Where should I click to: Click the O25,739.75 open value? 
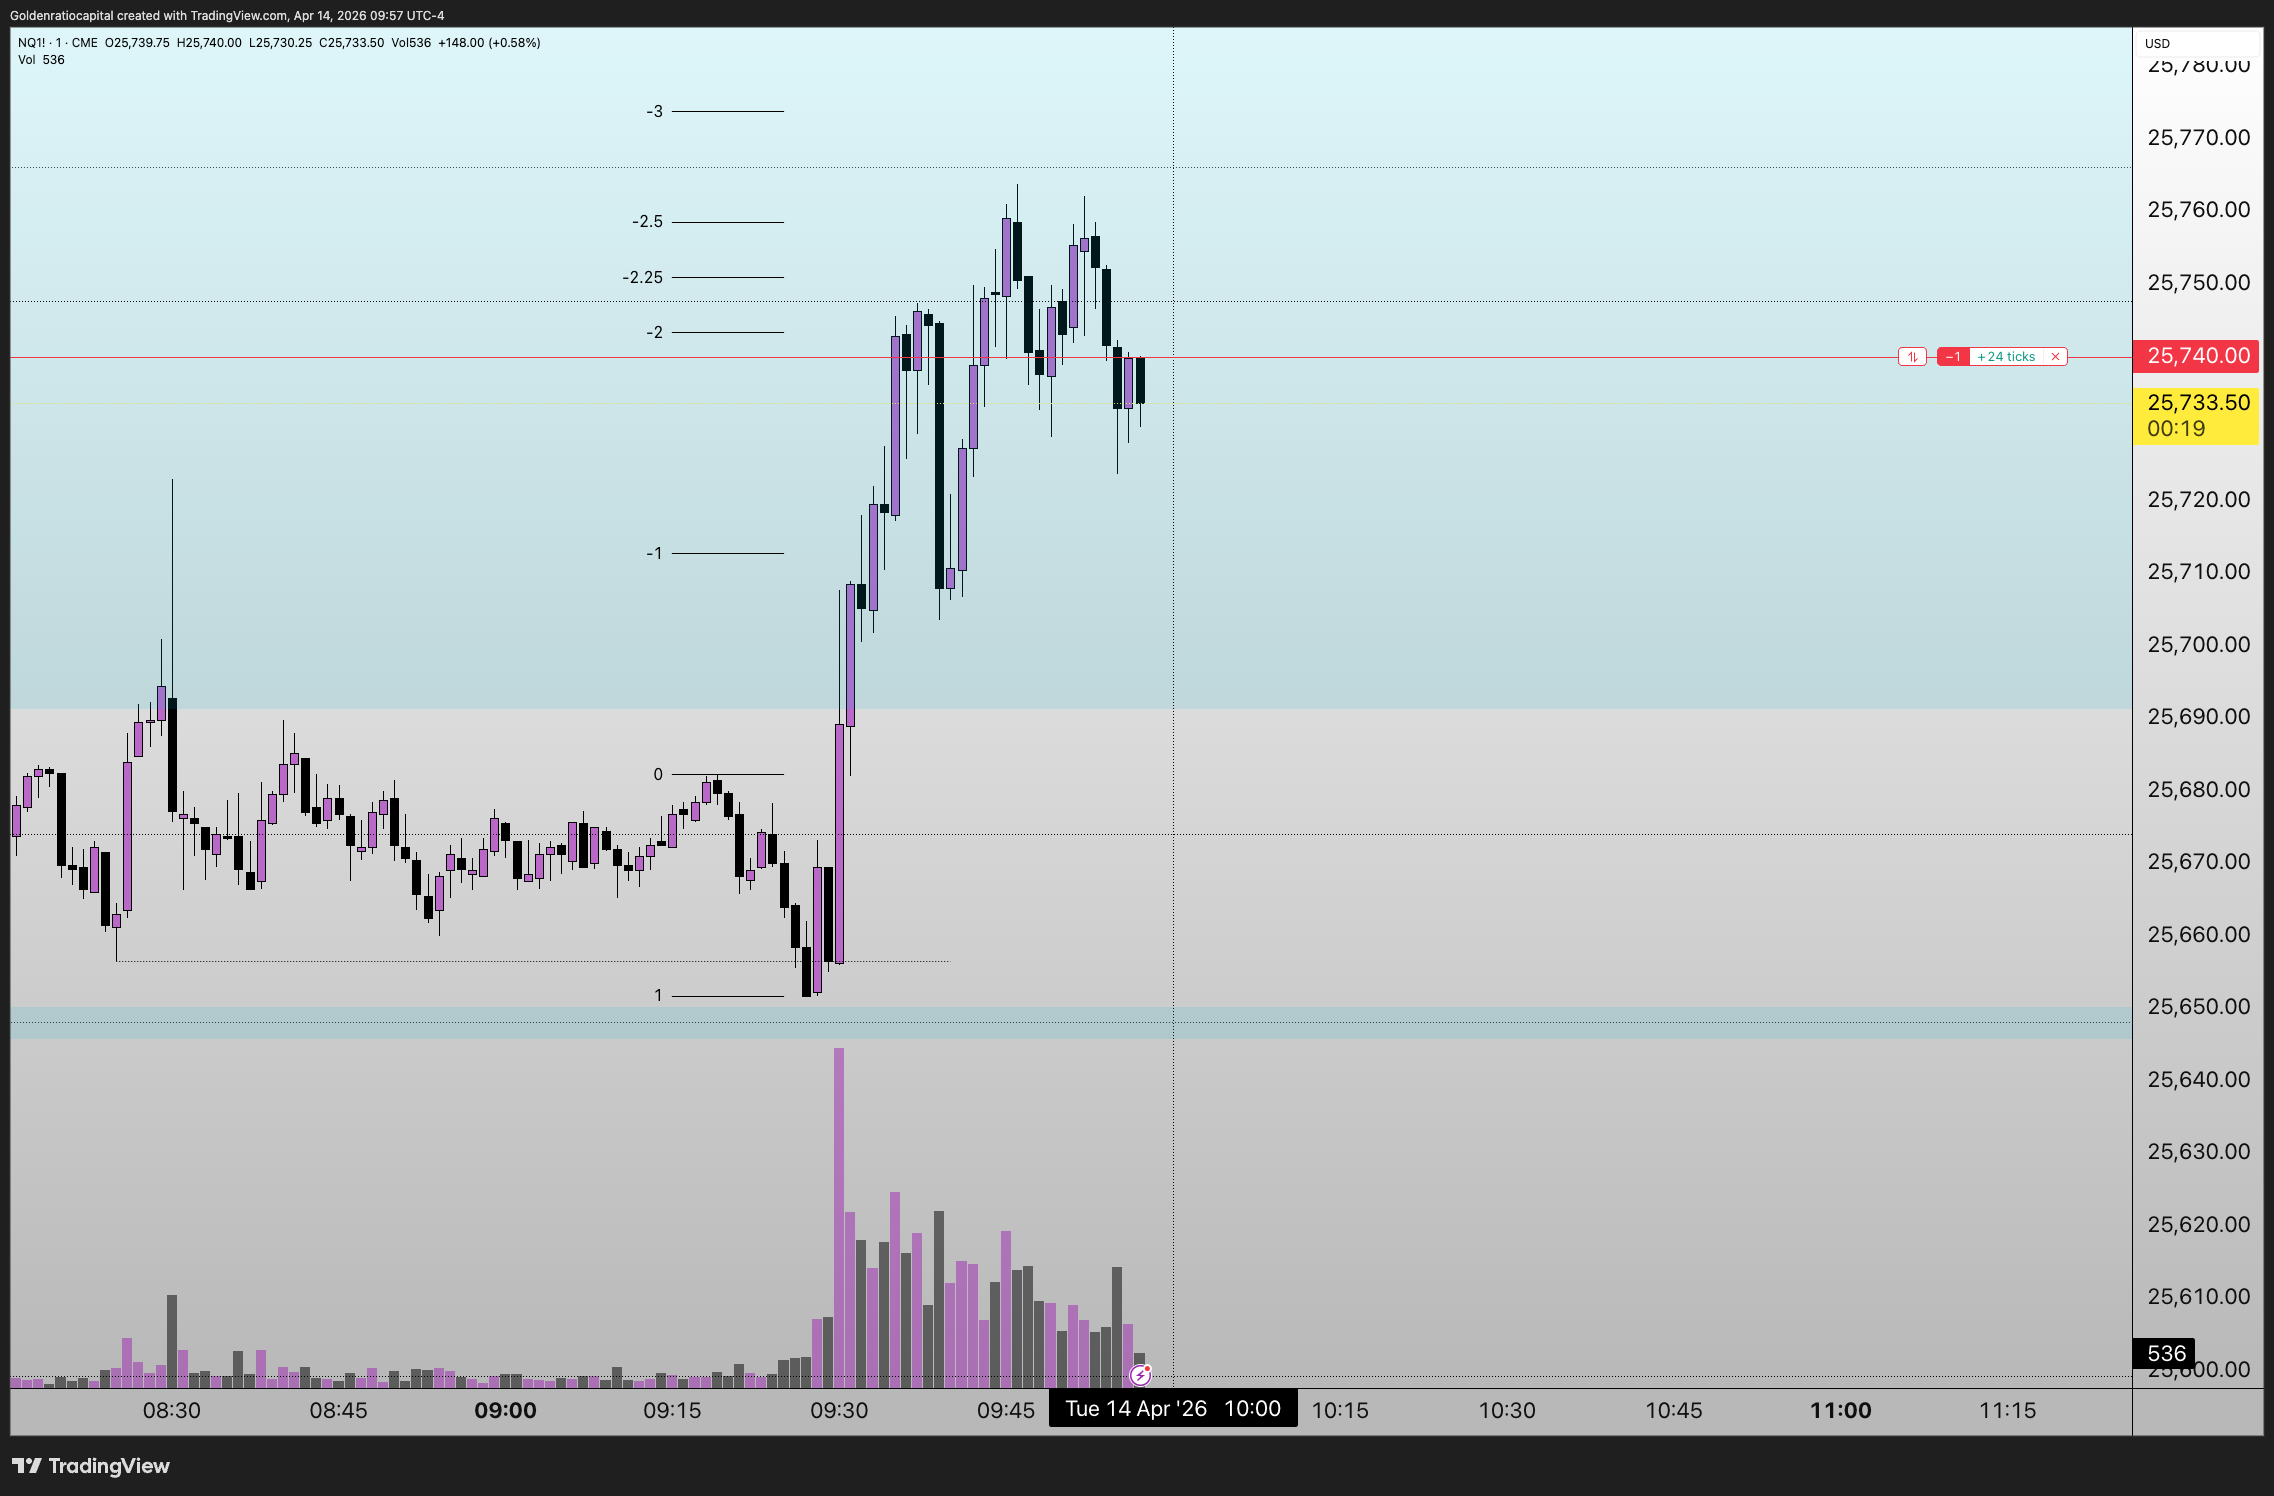click(137, 43)
